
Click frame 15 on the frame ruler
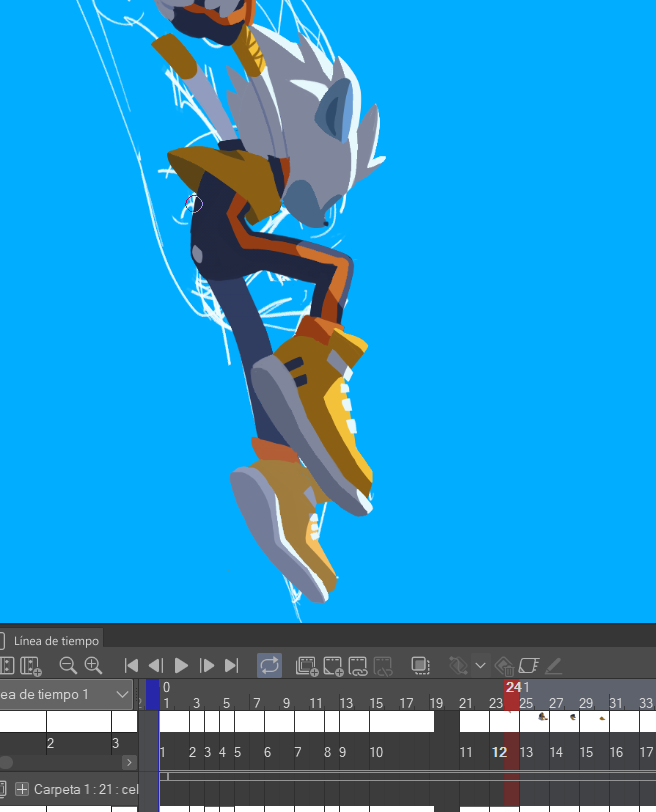click(376, 703)
